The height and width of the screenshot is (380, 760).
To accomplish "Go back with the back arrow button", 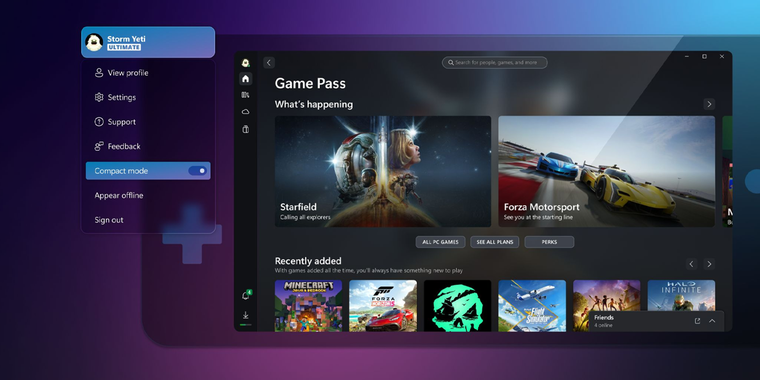I will point(269,63).
